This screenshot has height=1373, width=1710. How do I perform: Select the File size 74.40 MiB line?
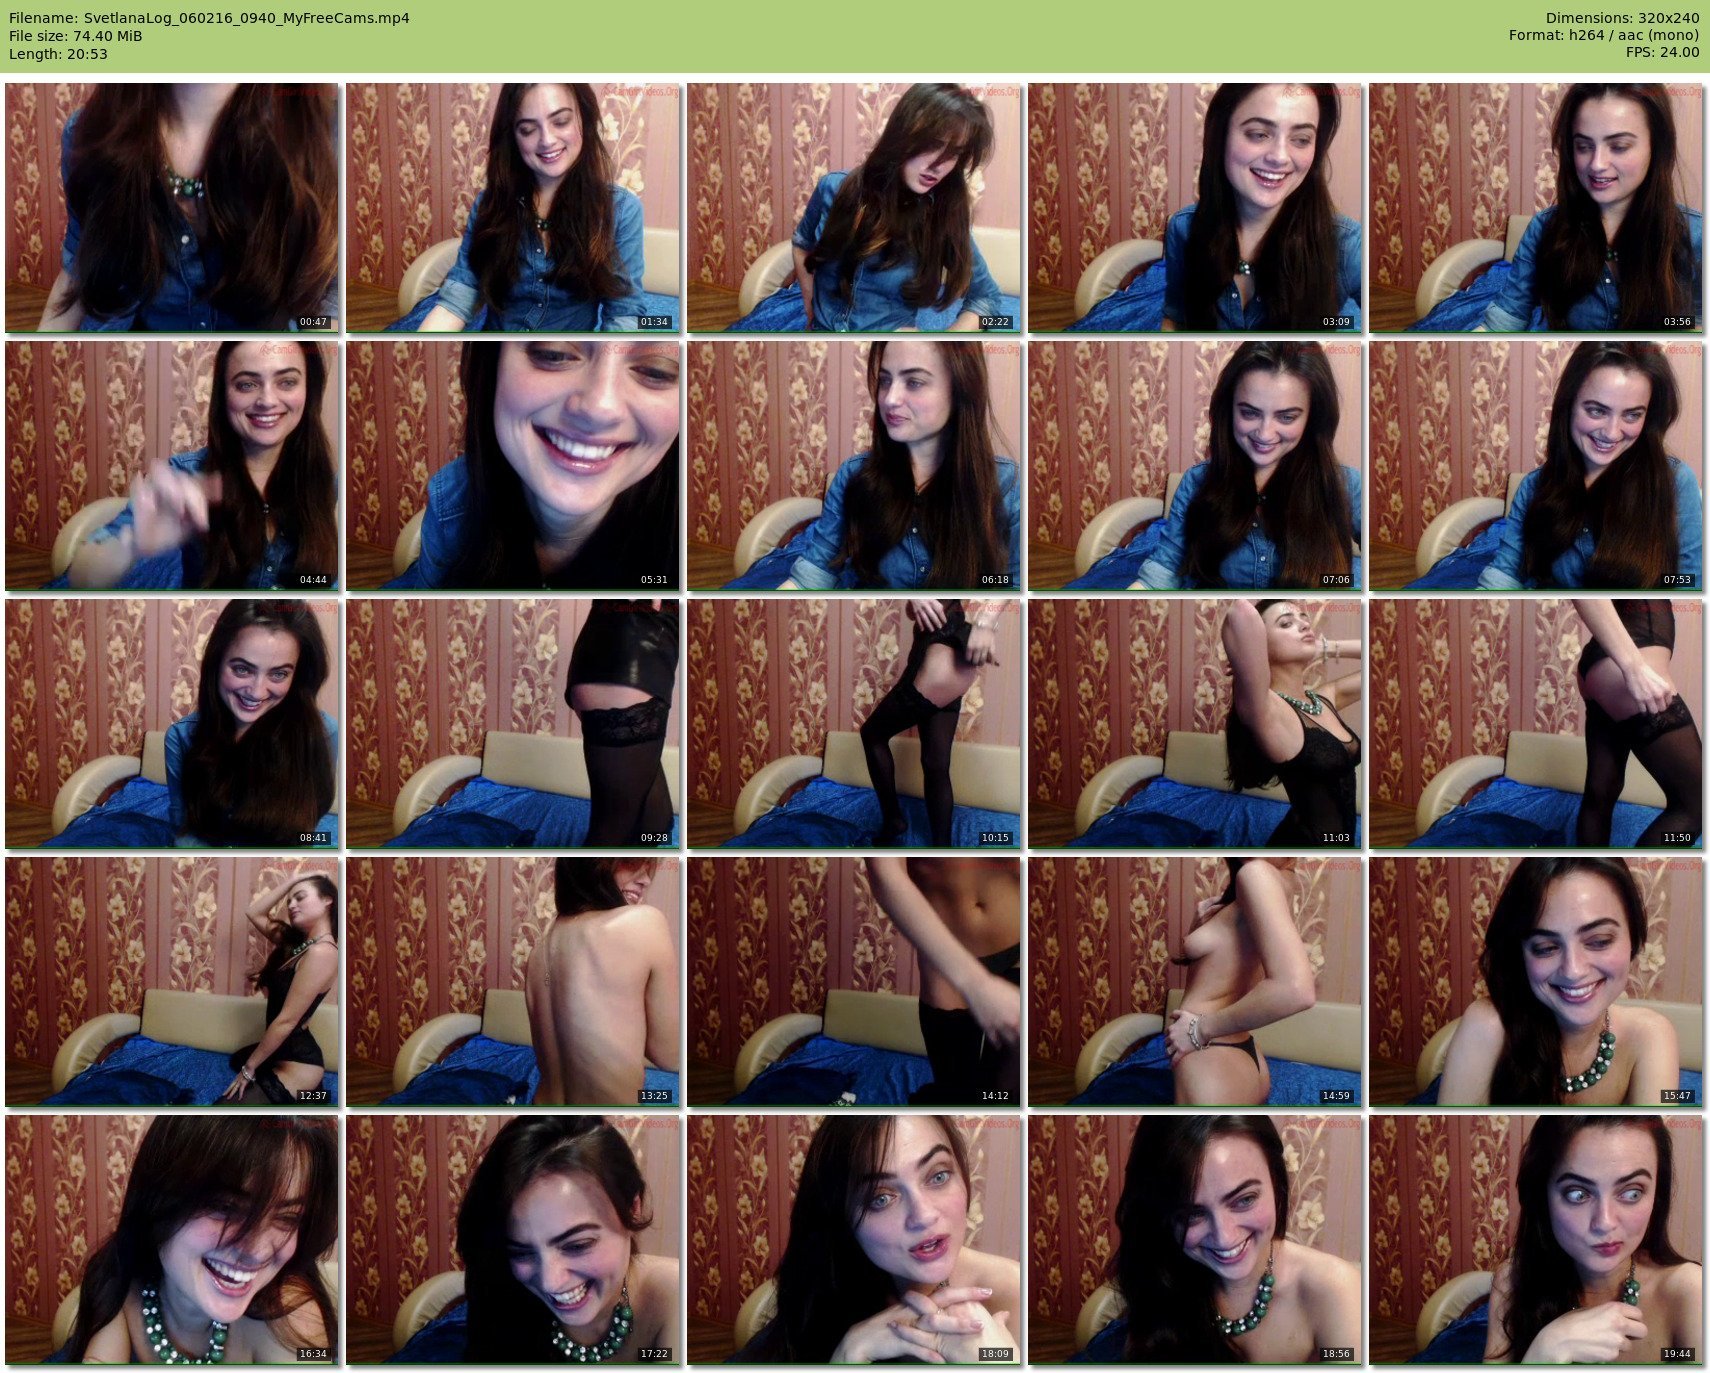click(x=76, y=36)
